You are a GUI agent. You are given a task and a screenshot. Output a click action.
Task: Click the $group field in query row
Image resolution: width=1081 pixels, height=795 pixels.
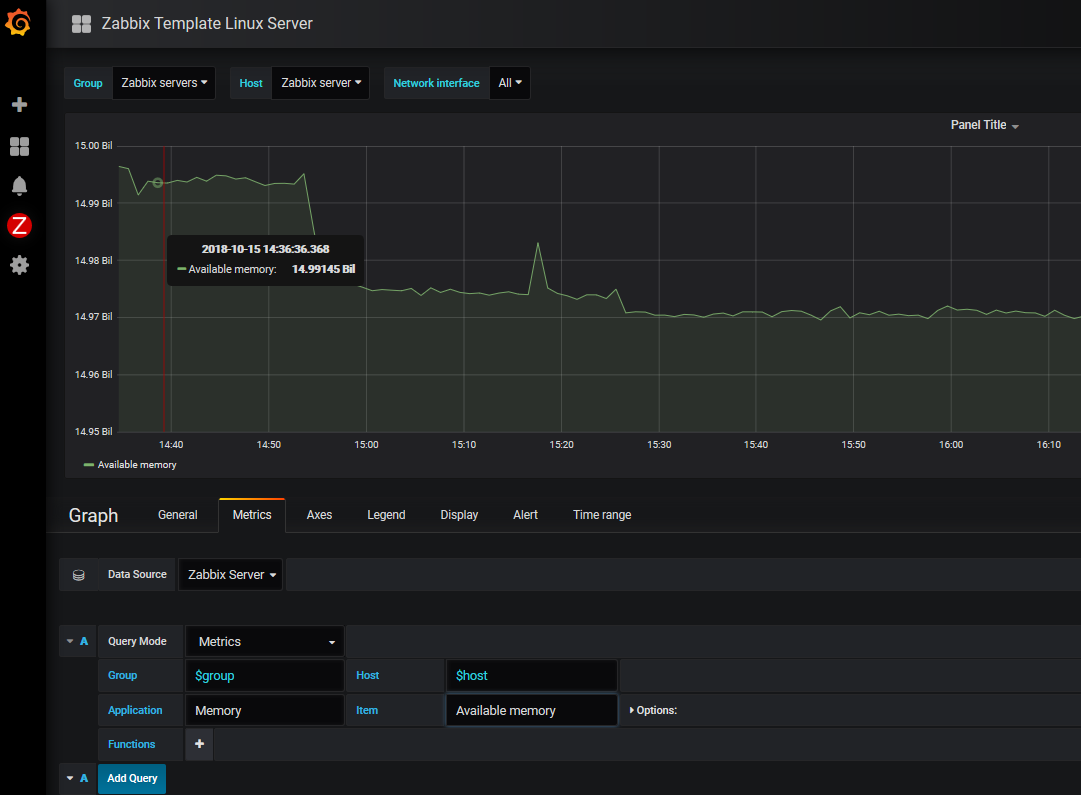click(x=265, y=676)
